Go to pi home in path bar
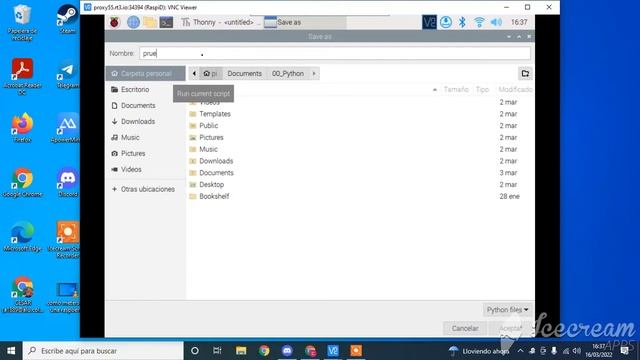640x360 pixels. 211,73
